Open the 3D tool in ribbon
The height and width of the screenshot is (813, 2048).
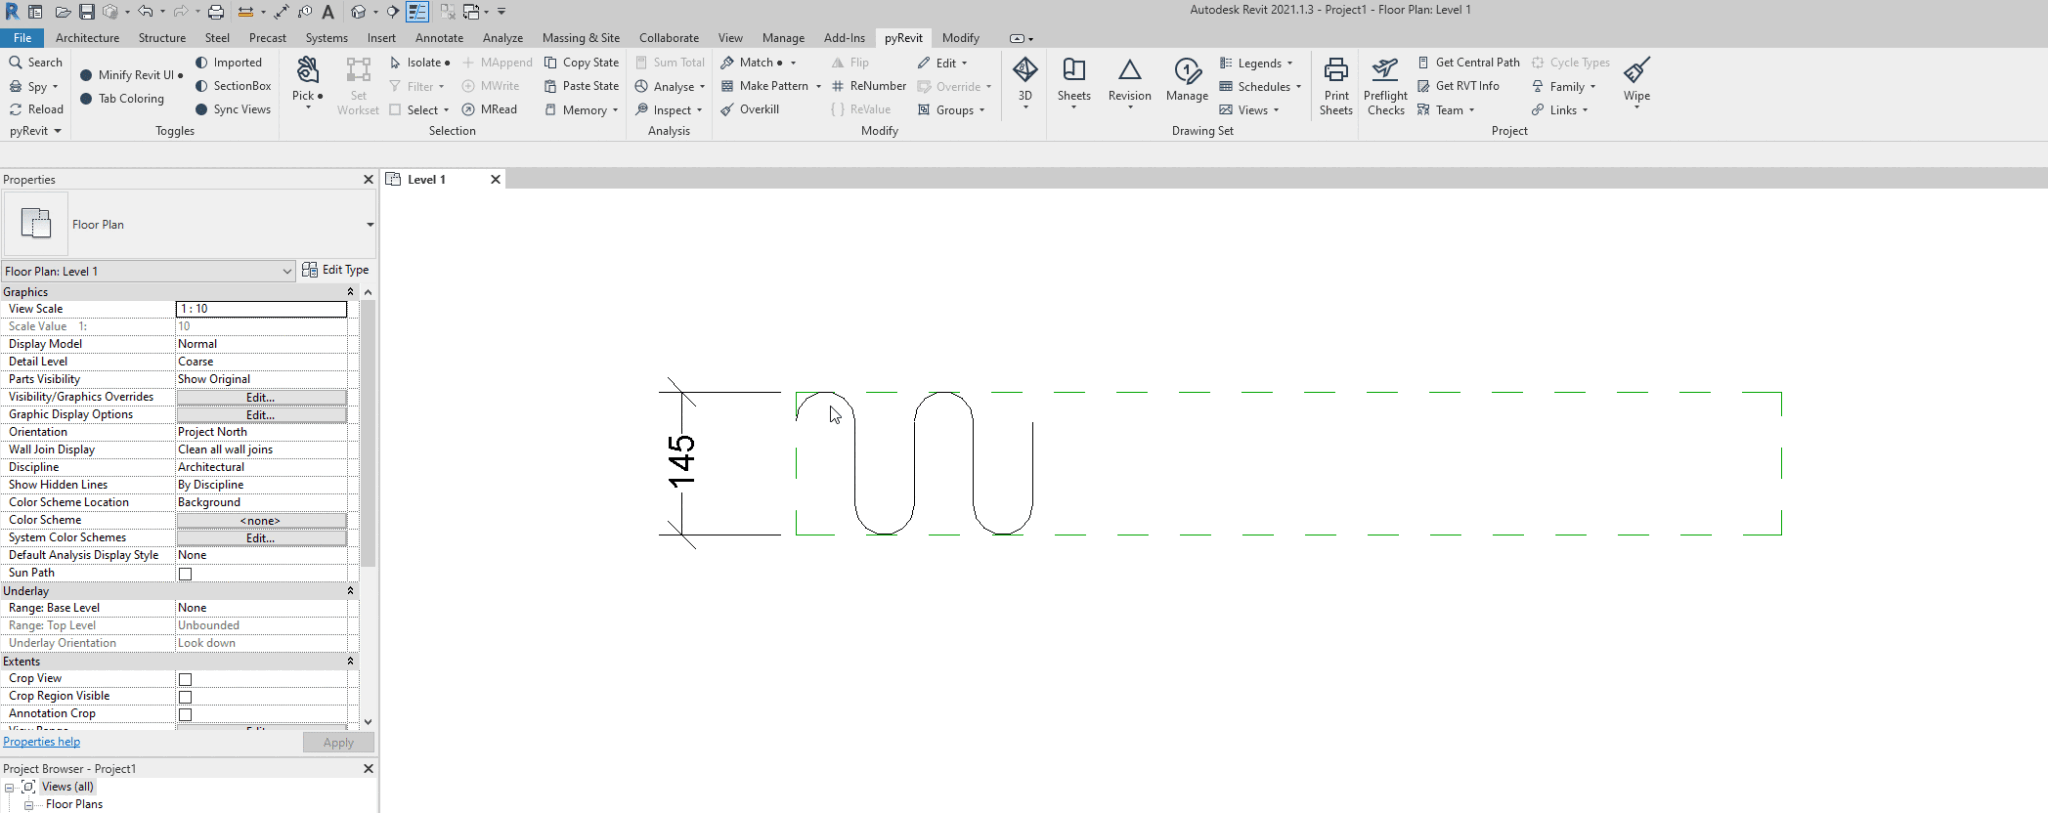tap(1025, 81)
